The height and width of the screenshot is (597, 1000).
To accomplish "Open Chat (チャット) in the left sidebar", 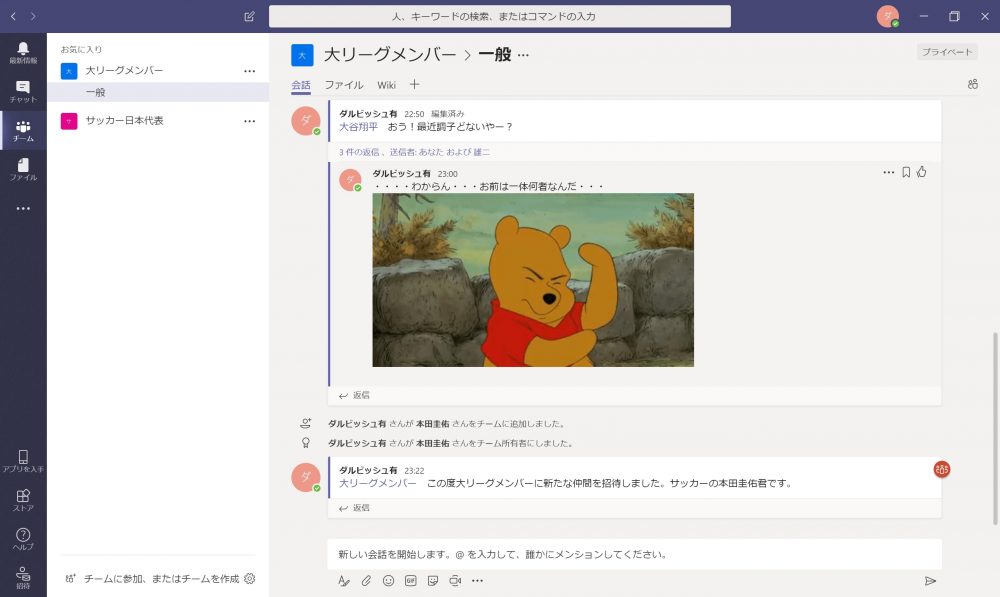I will (x=23, y=91).
